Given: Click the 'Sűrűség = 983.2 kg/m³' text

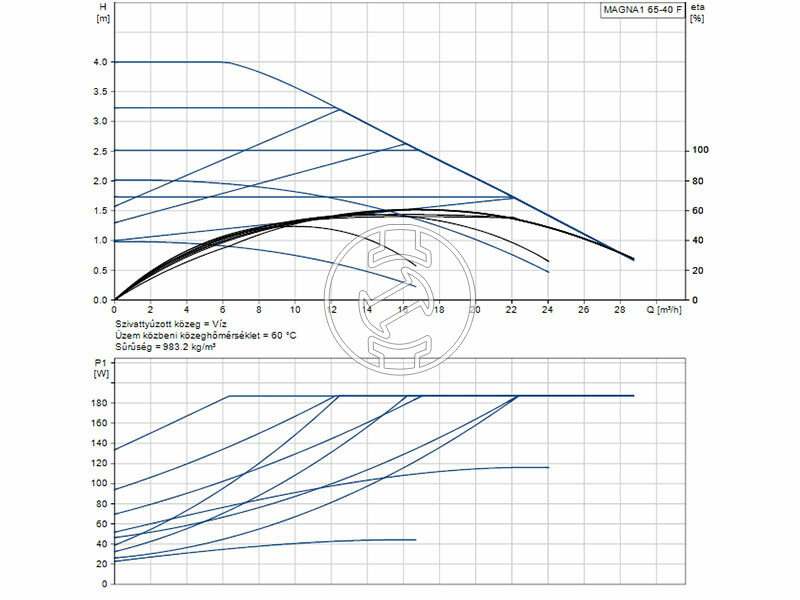Looking at the screenshot, I should tap(166, 349).
